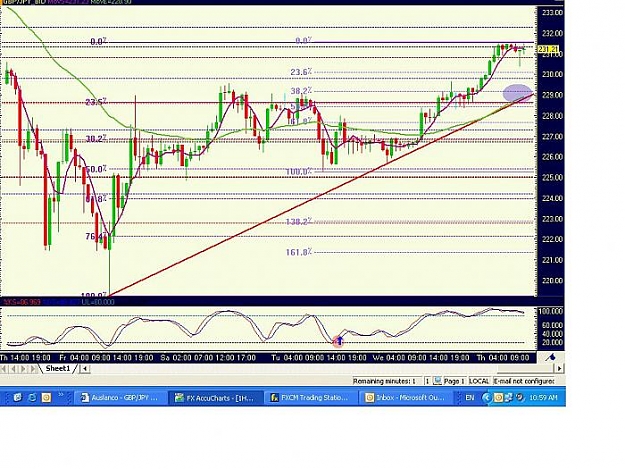Viewport: 625px width, 469px height.
Task: Open Inbox Microsoft Outlook taskbar button
Action: pos(406,397)
